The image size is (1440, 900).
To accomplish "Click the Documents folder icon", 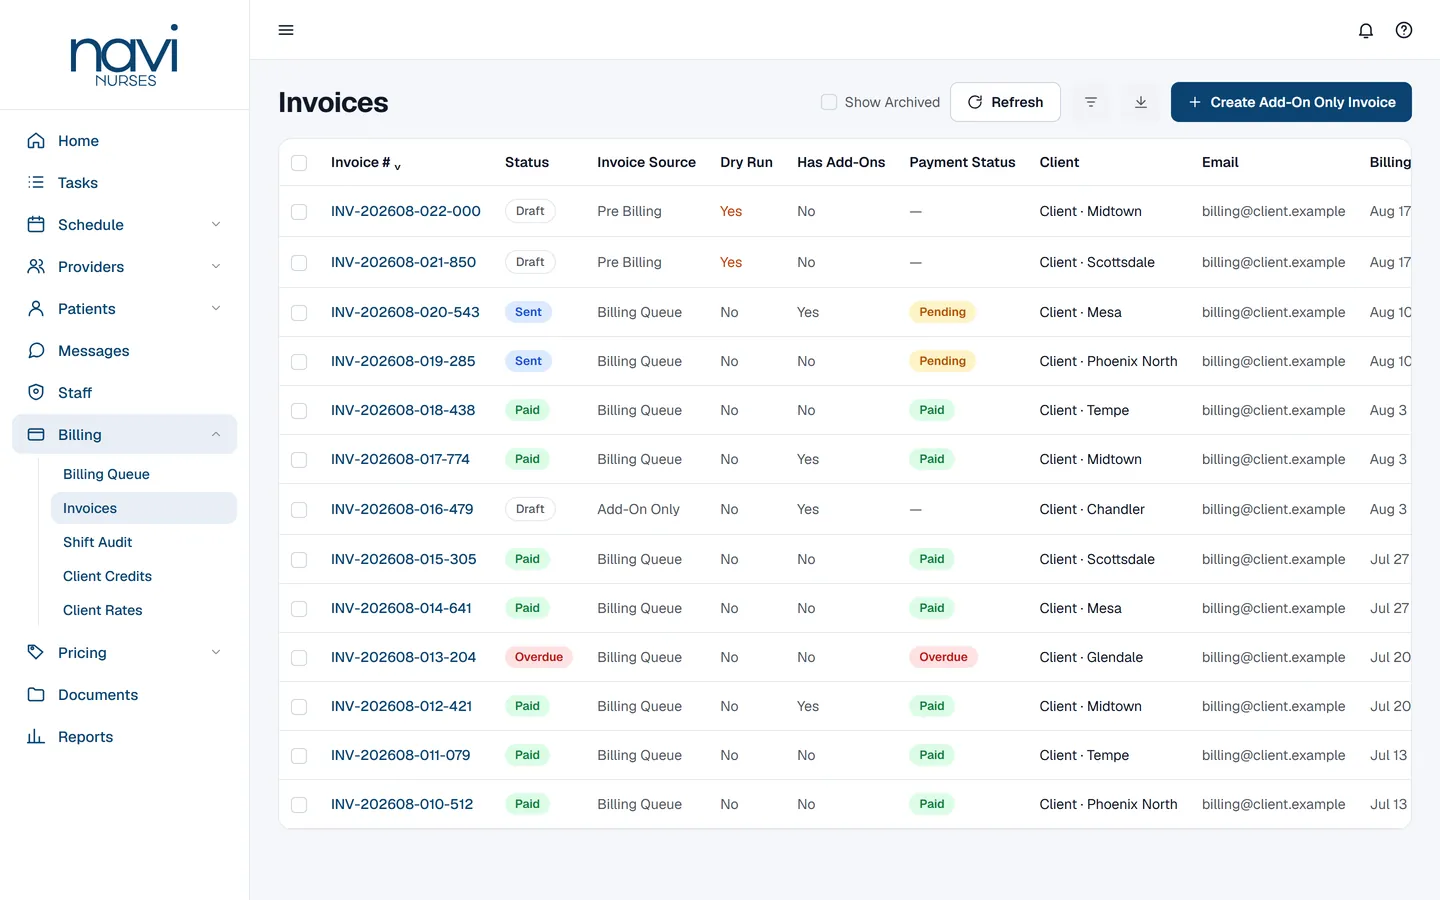I will pos(36,695).
